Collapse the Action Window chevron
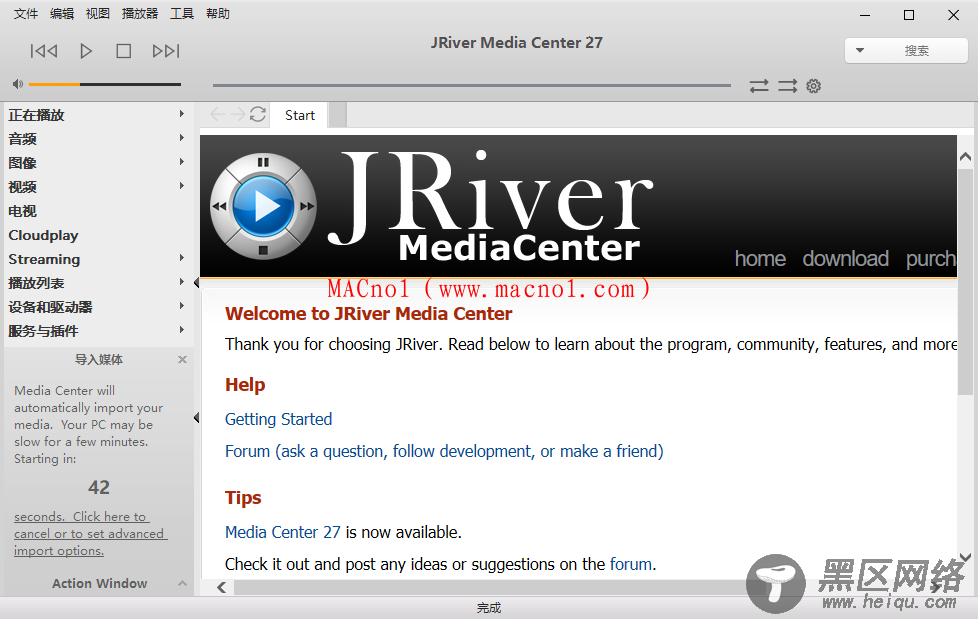 click(x=182, y=583)
